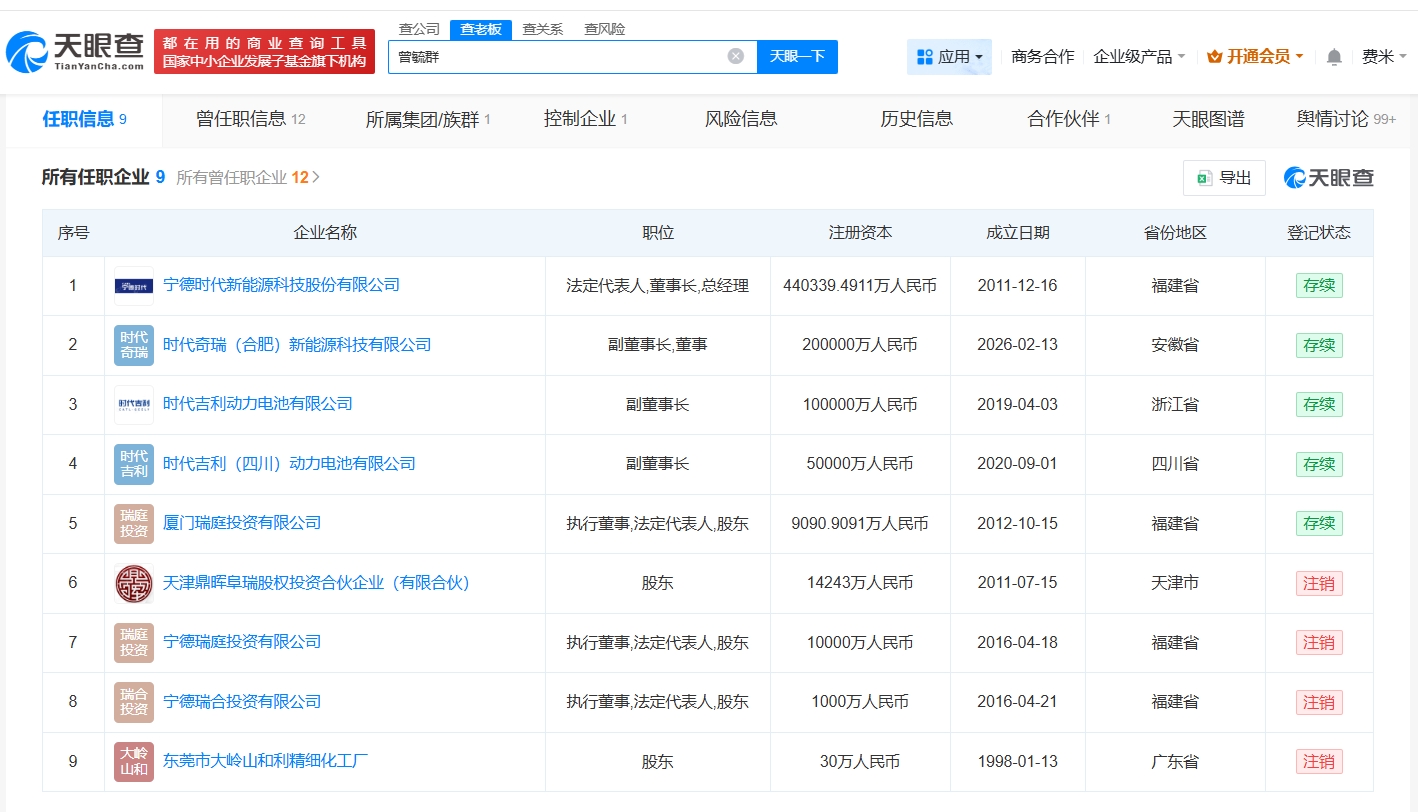Image resolution: width=1418 pixels, height=812 pixels.
Task: Open the notification bell
Action: click(x=1334, y=57)
